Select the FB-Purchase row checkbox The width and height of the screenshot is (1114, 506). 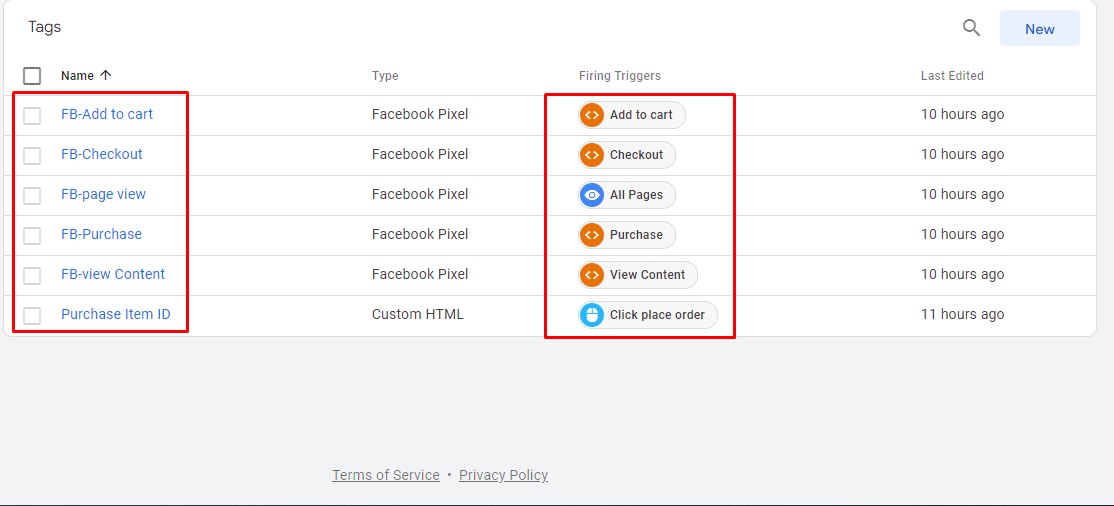pos(32,235)
